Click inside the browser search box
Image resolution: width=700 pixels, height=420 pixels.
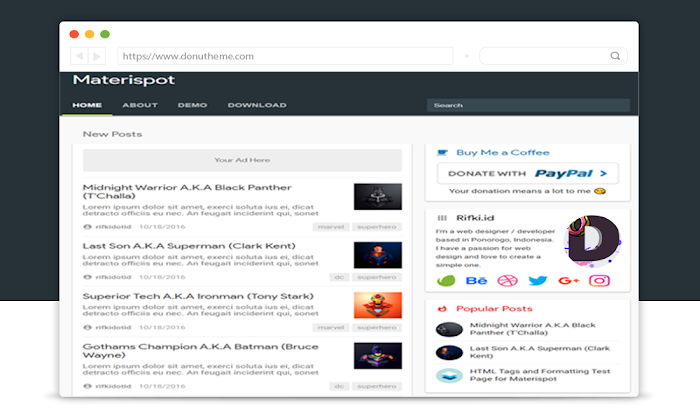point(553,56)
